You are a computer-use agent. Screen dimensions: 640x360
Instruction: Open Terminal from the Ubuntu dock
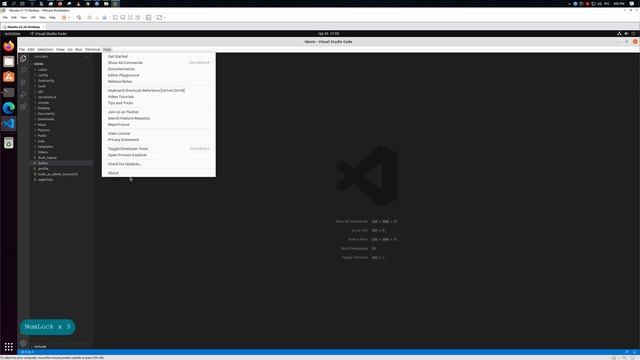coord(9,92)
